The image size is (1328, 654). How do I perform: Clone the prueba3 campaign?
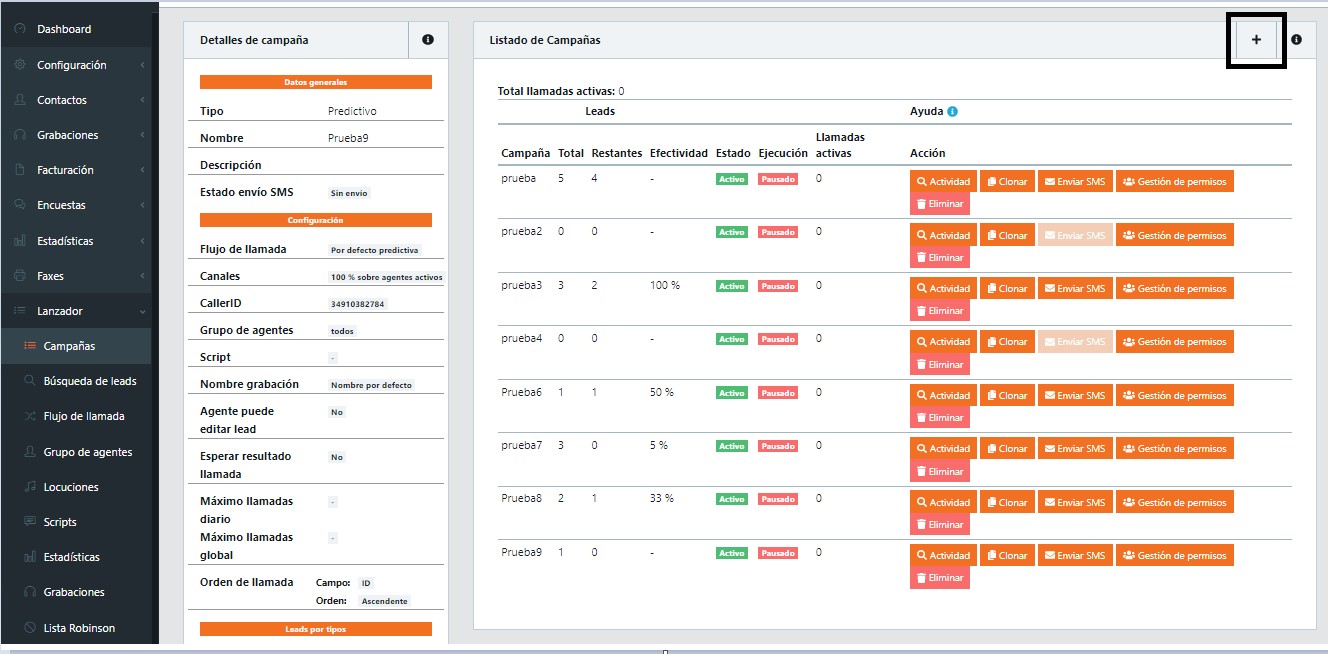point(1007,288)
